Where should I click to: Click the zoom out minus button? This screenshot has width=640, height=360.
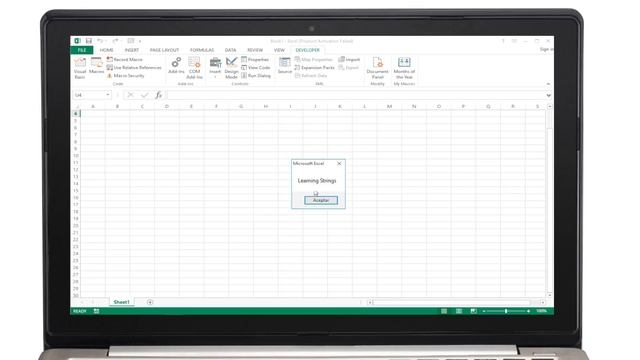(x=484, y=311)
